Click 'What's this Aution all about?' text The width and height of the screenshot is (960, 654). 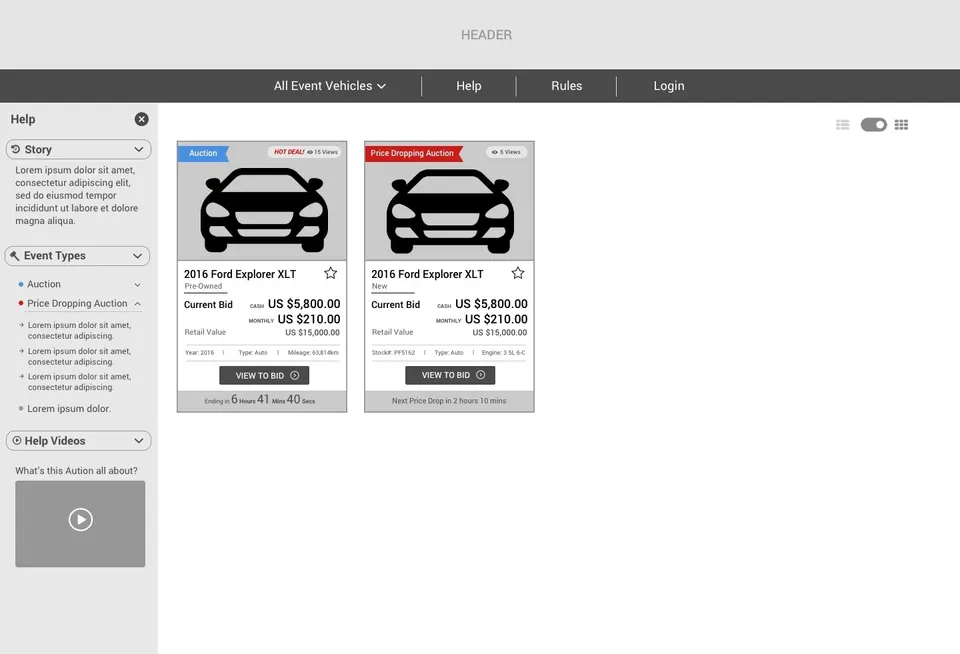[x=77, y=470]
